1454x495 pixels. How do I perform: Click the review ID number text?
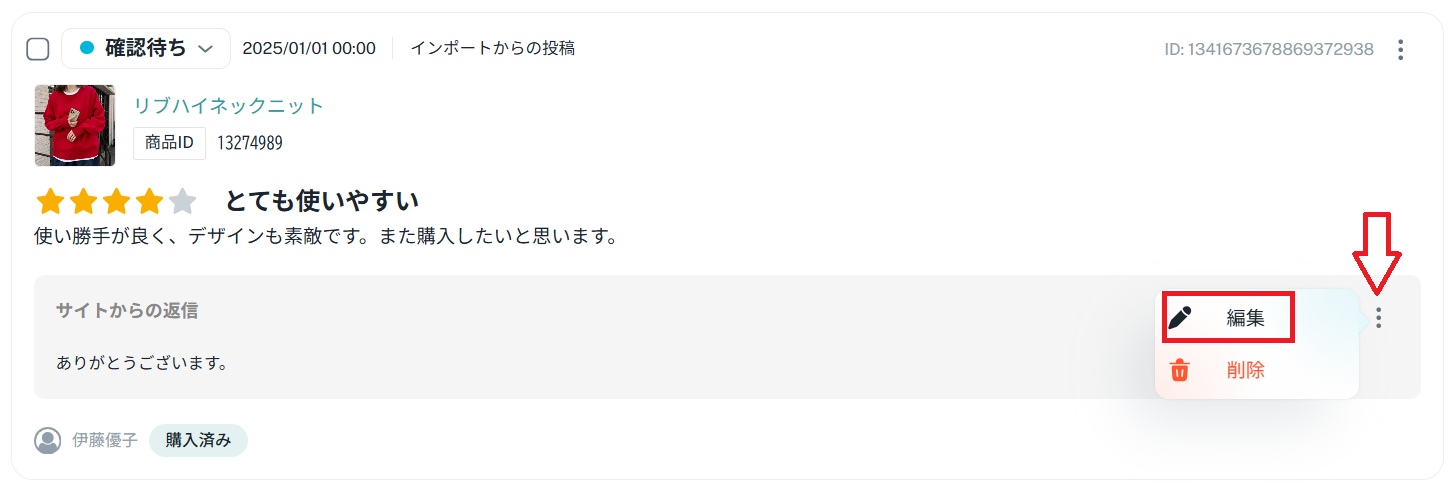(x=1269, y=49)
